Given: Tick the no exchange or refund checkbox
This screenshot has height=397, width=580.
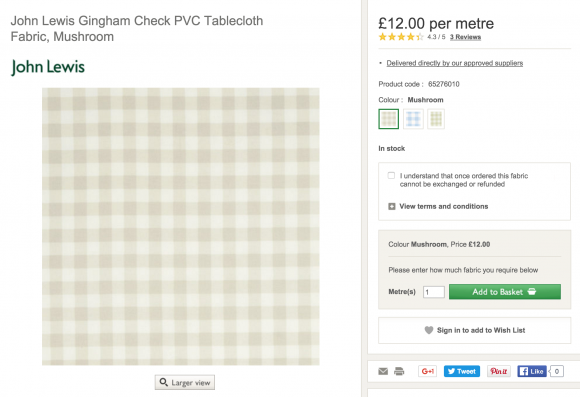Looking at the screenshot, I should [391, 175].
